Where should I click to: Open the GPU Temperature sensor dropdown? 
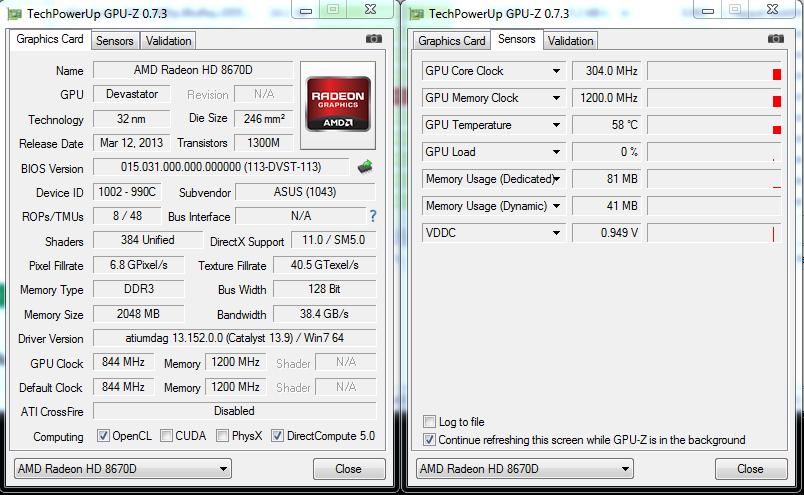pos(556,125)
